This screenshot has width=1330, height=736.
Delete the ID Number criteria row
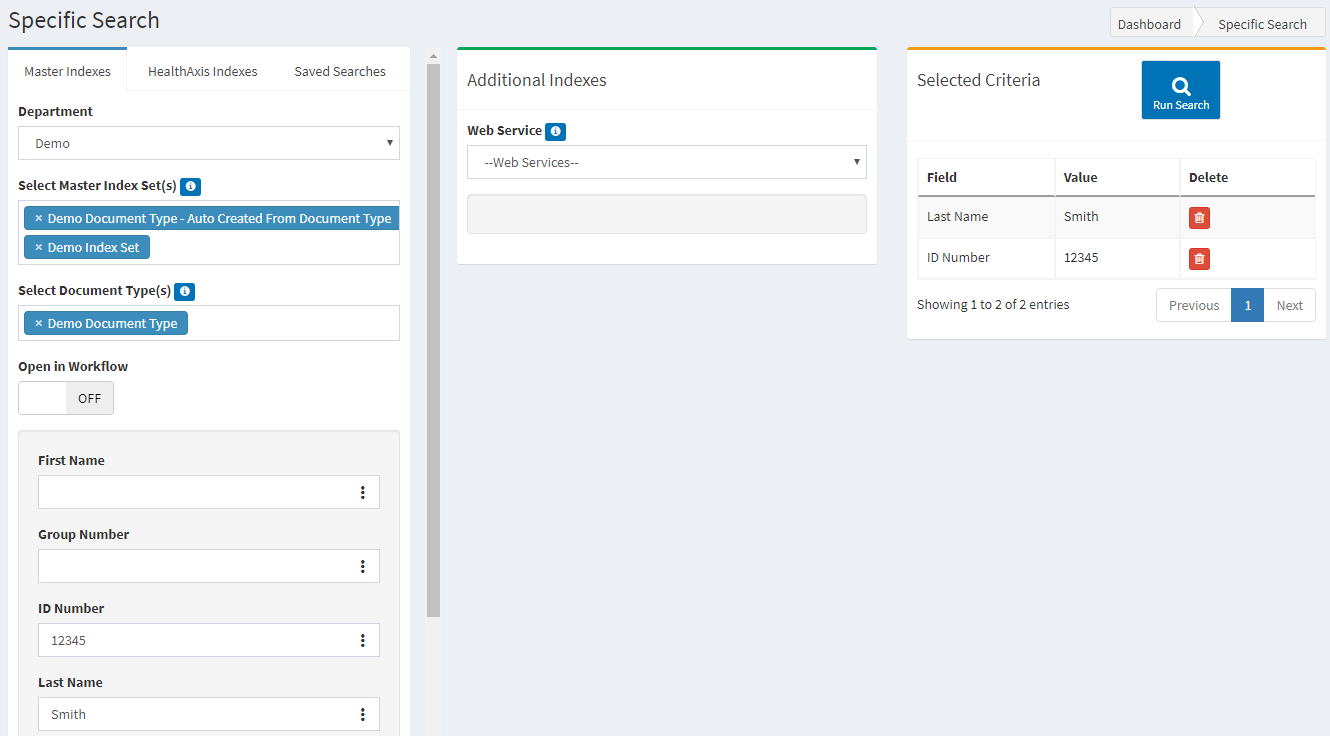[1199, 259]
